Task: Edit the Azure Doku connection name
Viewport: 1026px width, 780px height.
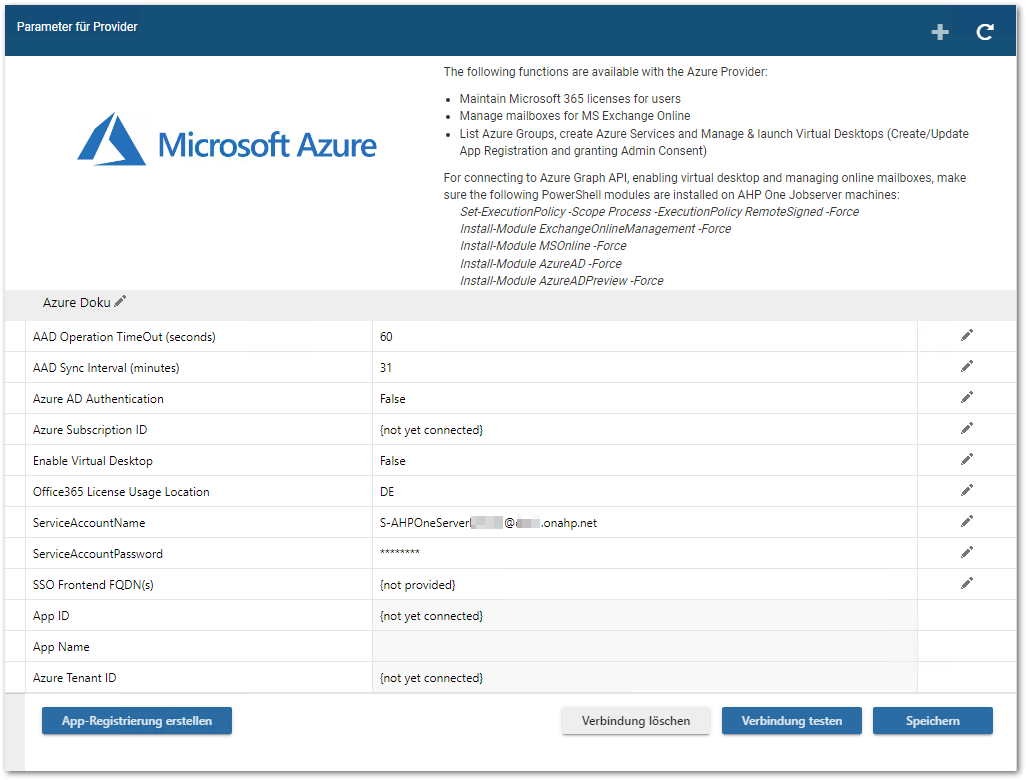Action: (x=120, y=301)
